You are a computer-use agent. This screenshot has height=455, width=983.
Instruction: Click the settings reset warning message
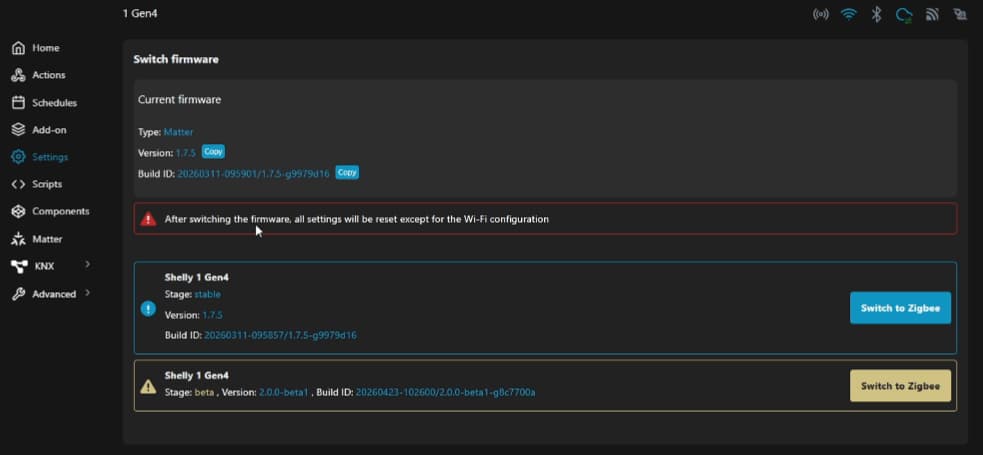coord(357,219)
